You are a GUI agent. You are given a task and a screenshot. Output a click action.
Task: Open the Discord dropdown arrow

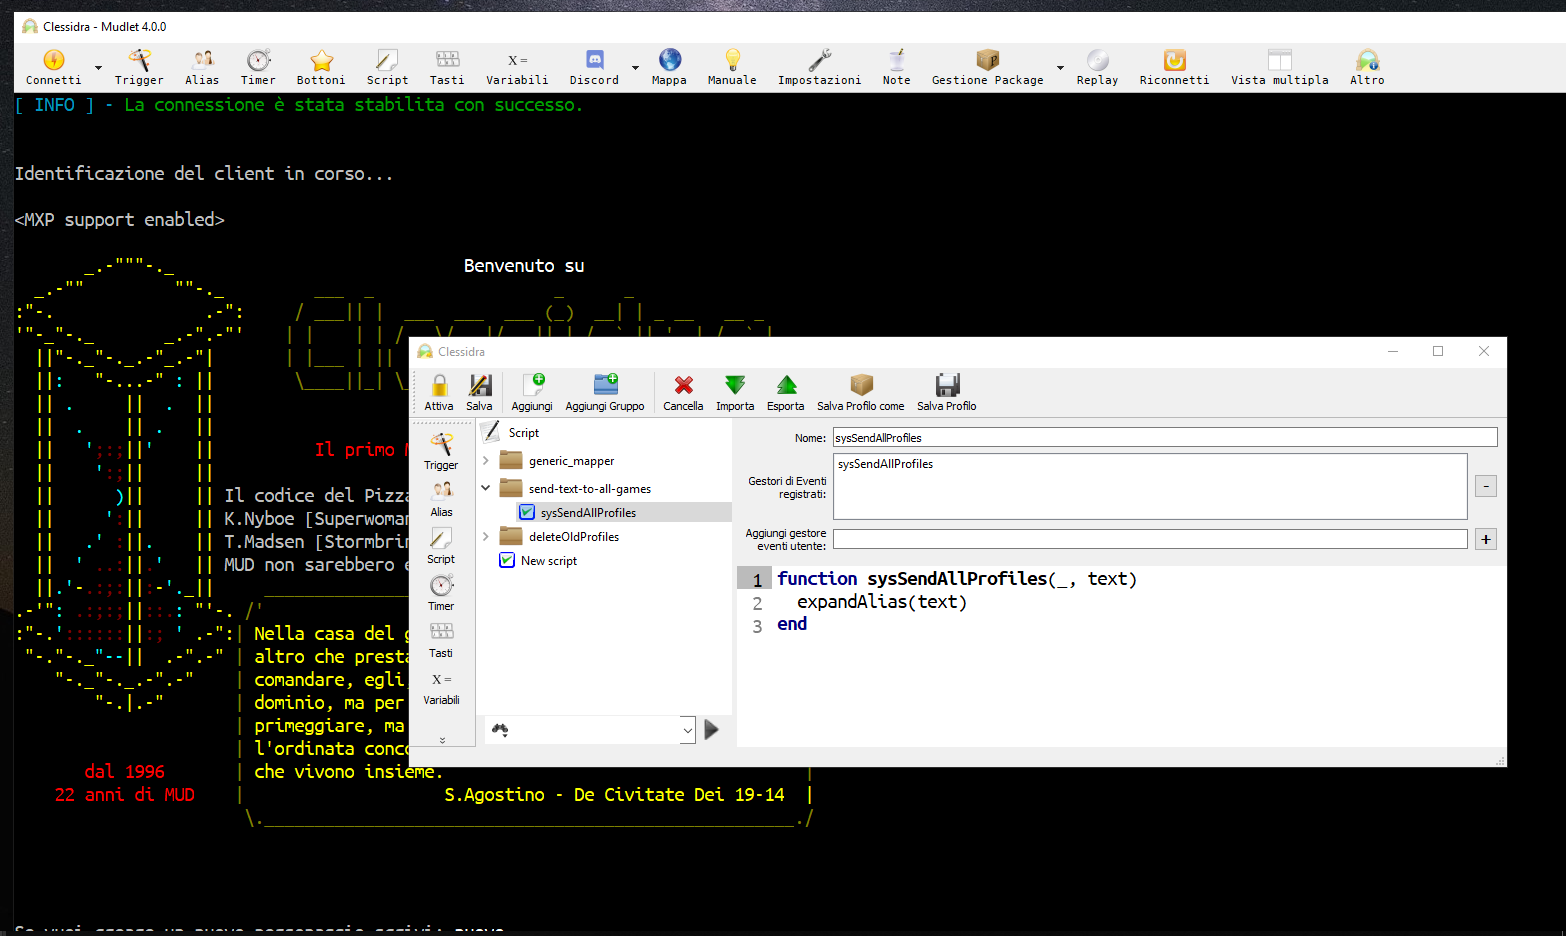coord(635,68)
